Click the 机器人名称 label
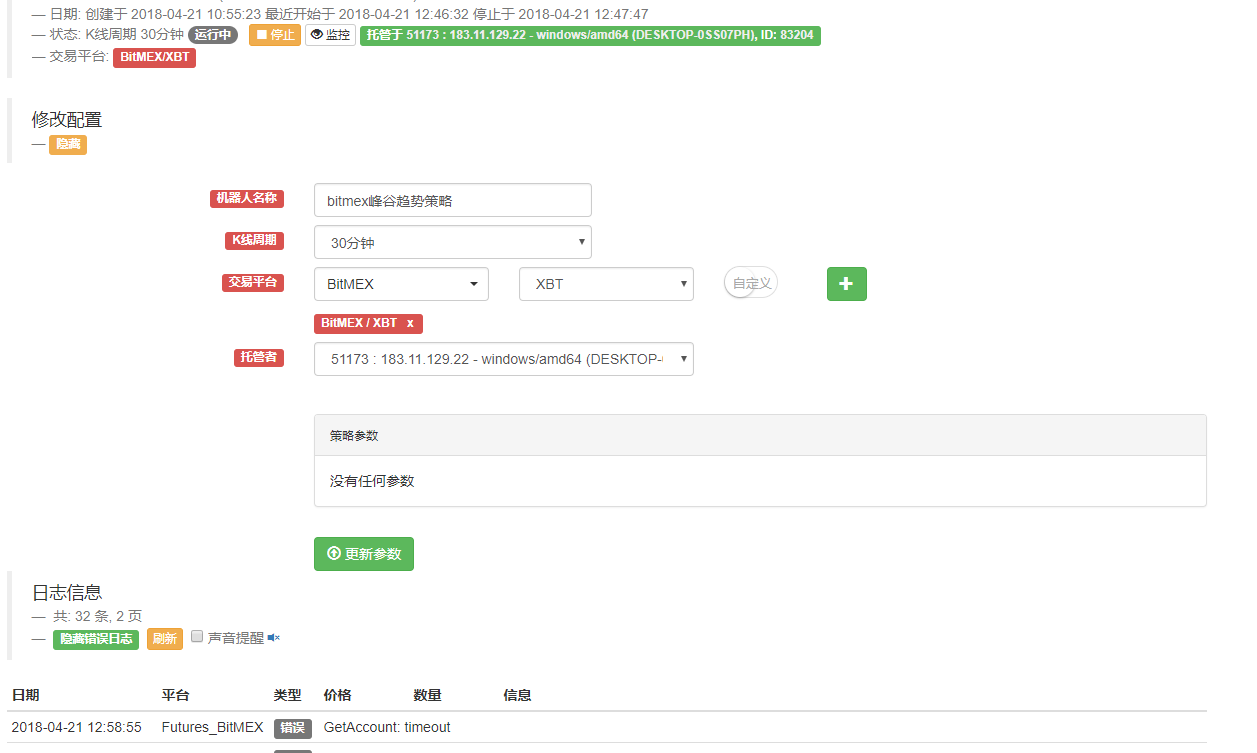Viewport: 1257px width, 753px height. tap(246, 199)
